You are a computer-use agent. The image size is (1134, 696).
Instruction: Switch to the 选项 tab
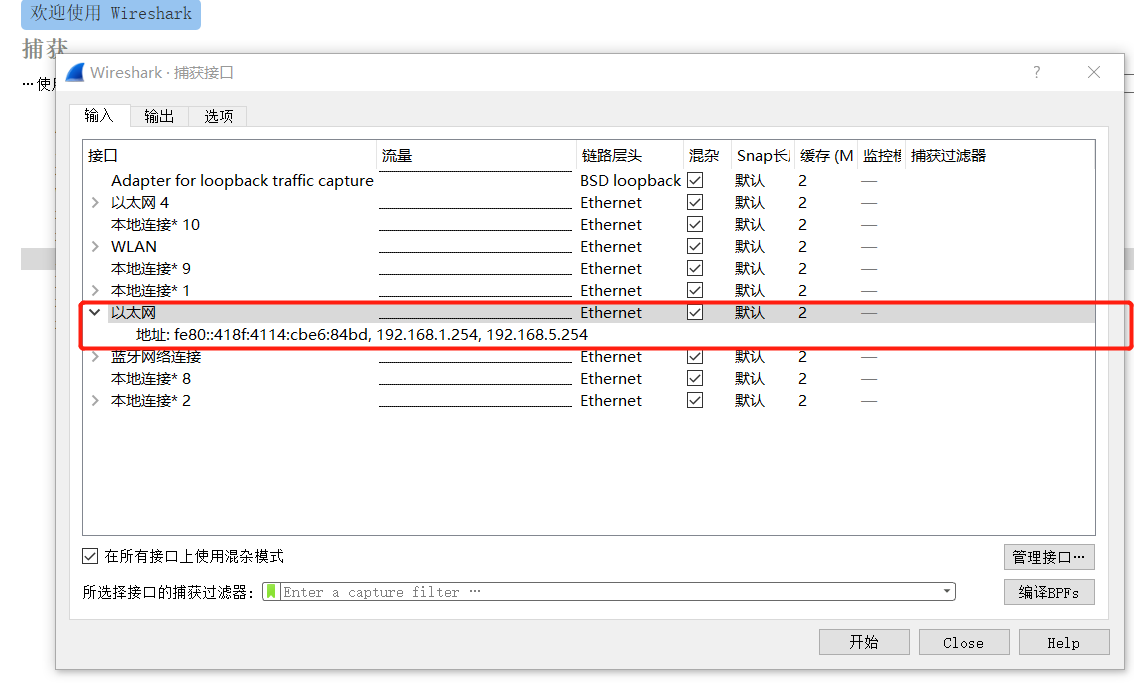[x=218, y=116]
